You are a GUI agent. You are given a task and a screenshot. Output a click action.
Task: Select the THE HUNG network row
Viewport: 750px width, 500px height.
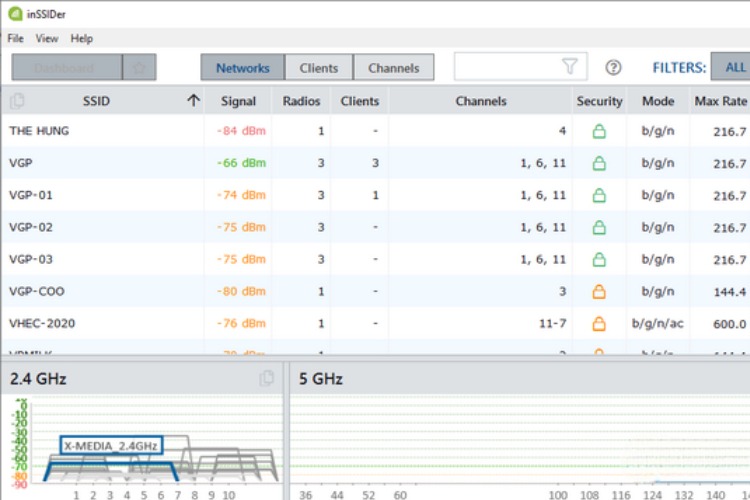pyautogui.click(x=100, y=131)
